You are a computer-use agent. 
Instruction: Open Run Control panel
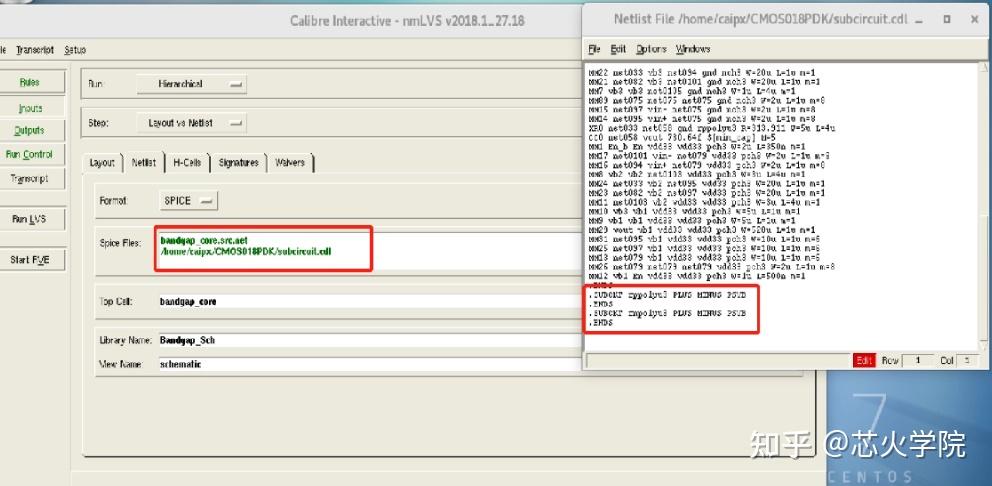tap(30, 154)
